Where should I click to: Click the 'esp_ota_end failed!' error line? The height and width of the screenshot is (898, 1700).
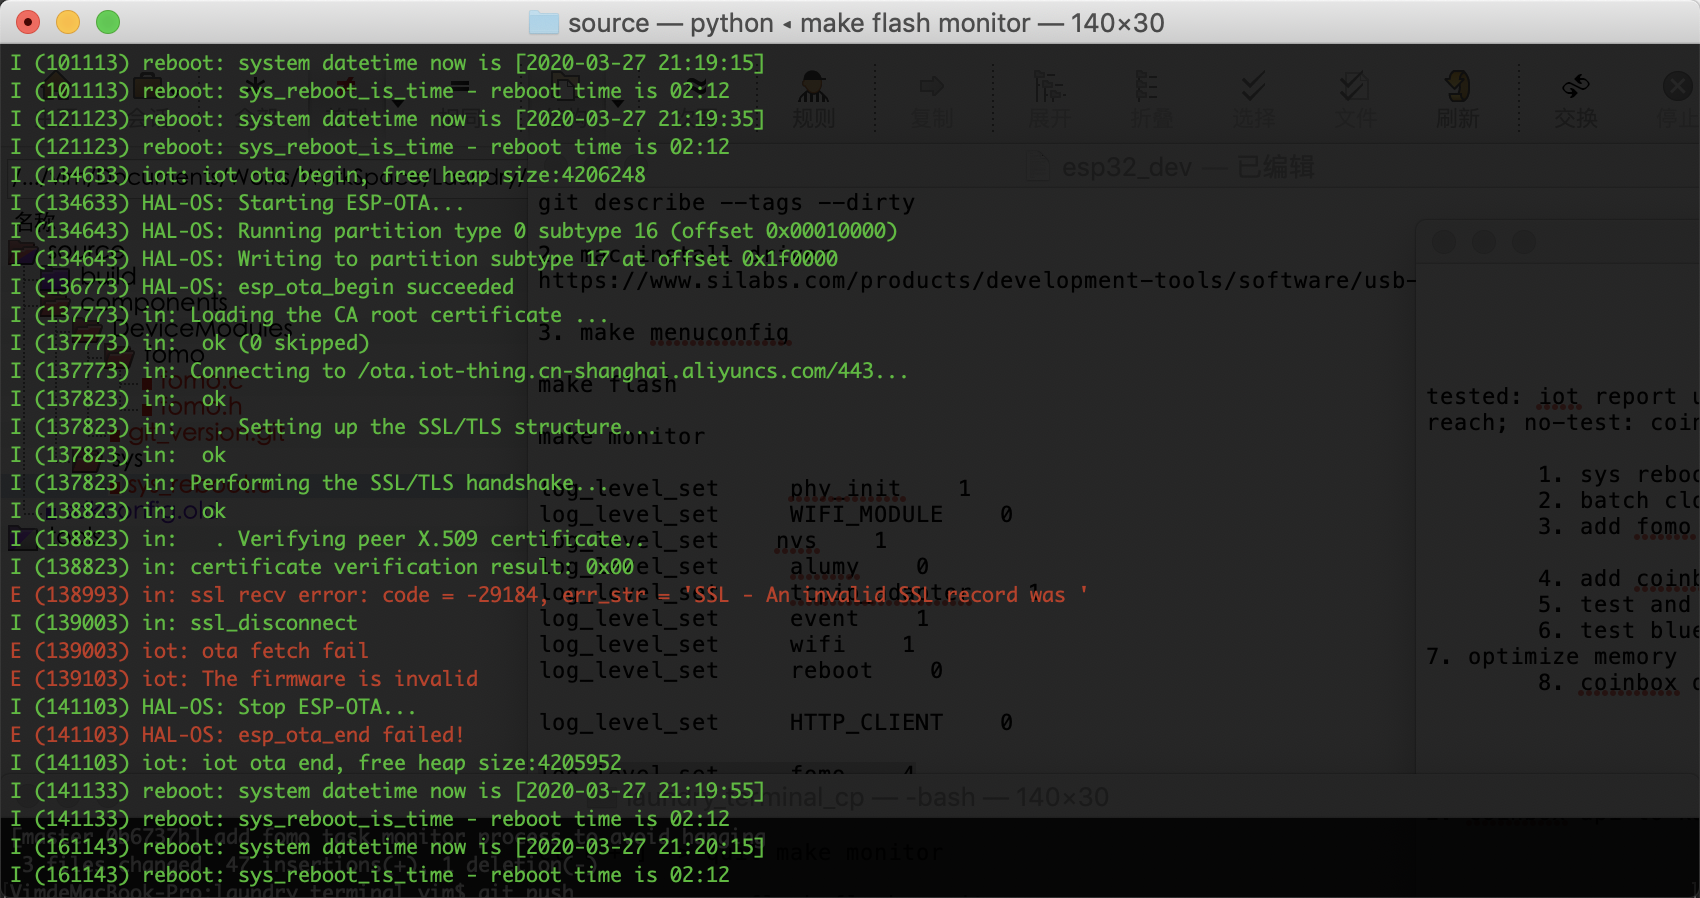237,735
